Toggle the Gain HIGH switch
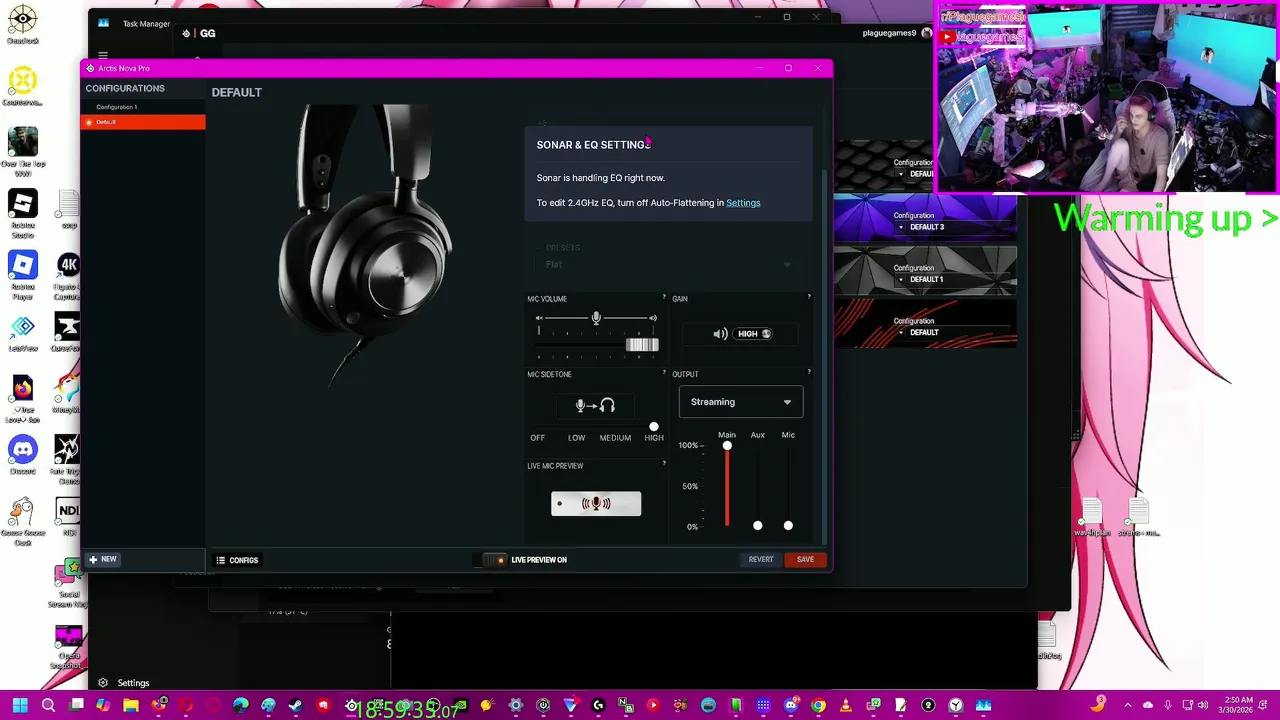This screenshot has width=1280, height=720. tap(755, 334)
